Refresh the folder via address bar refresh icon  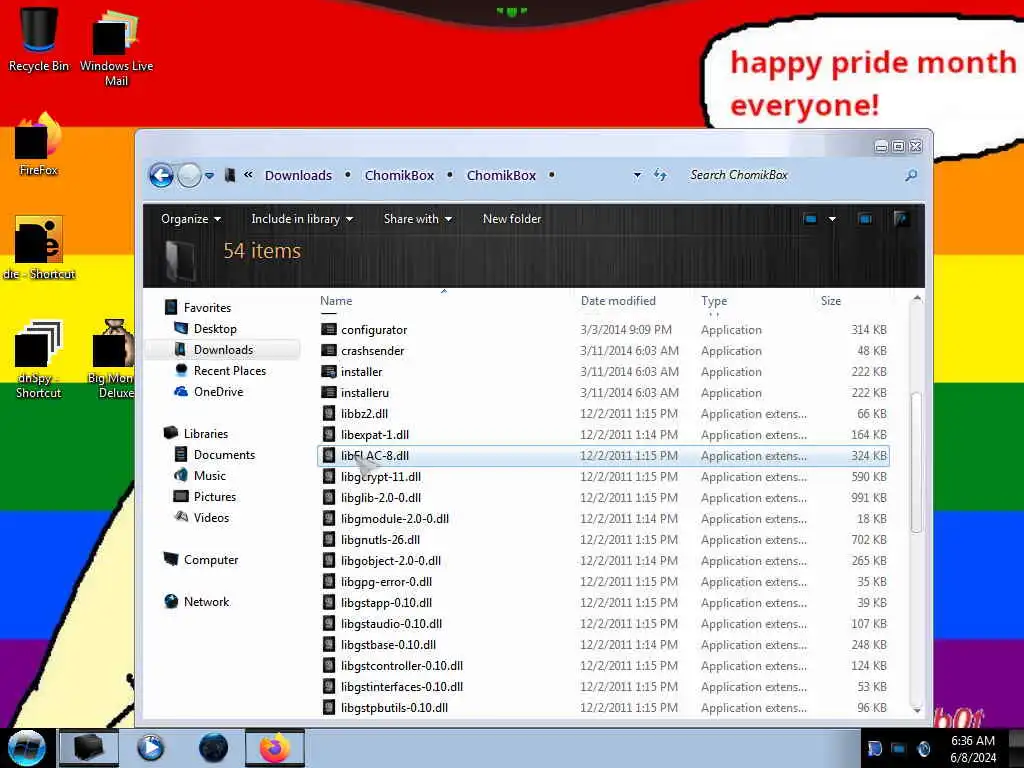click(660, 175)
